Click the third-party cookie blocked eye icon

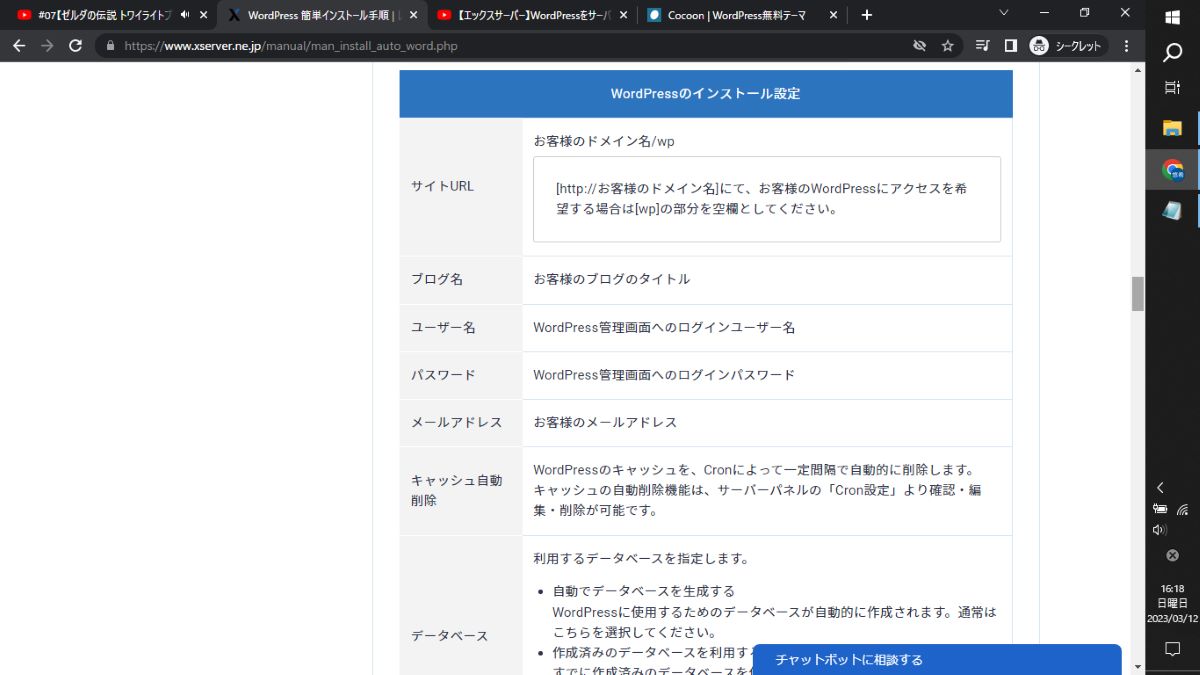pos(920,46)
